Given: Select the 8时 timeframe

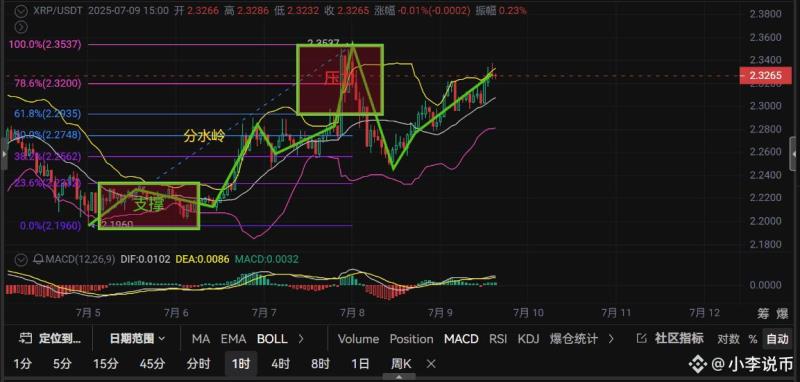Looking at the screenshot, I should pyautogui.click(x=320, y=364).
